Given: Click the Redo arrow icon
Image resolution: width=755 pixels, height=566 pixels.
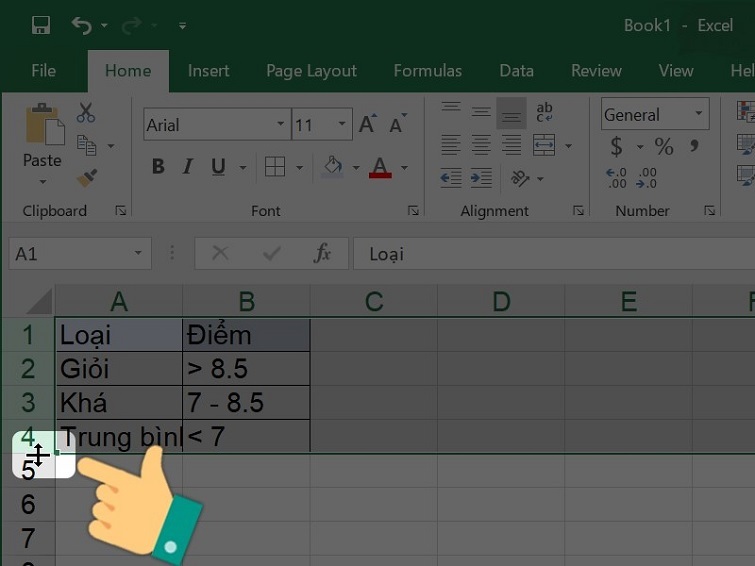Looking at the screenshot, I should tap(131, 25).
